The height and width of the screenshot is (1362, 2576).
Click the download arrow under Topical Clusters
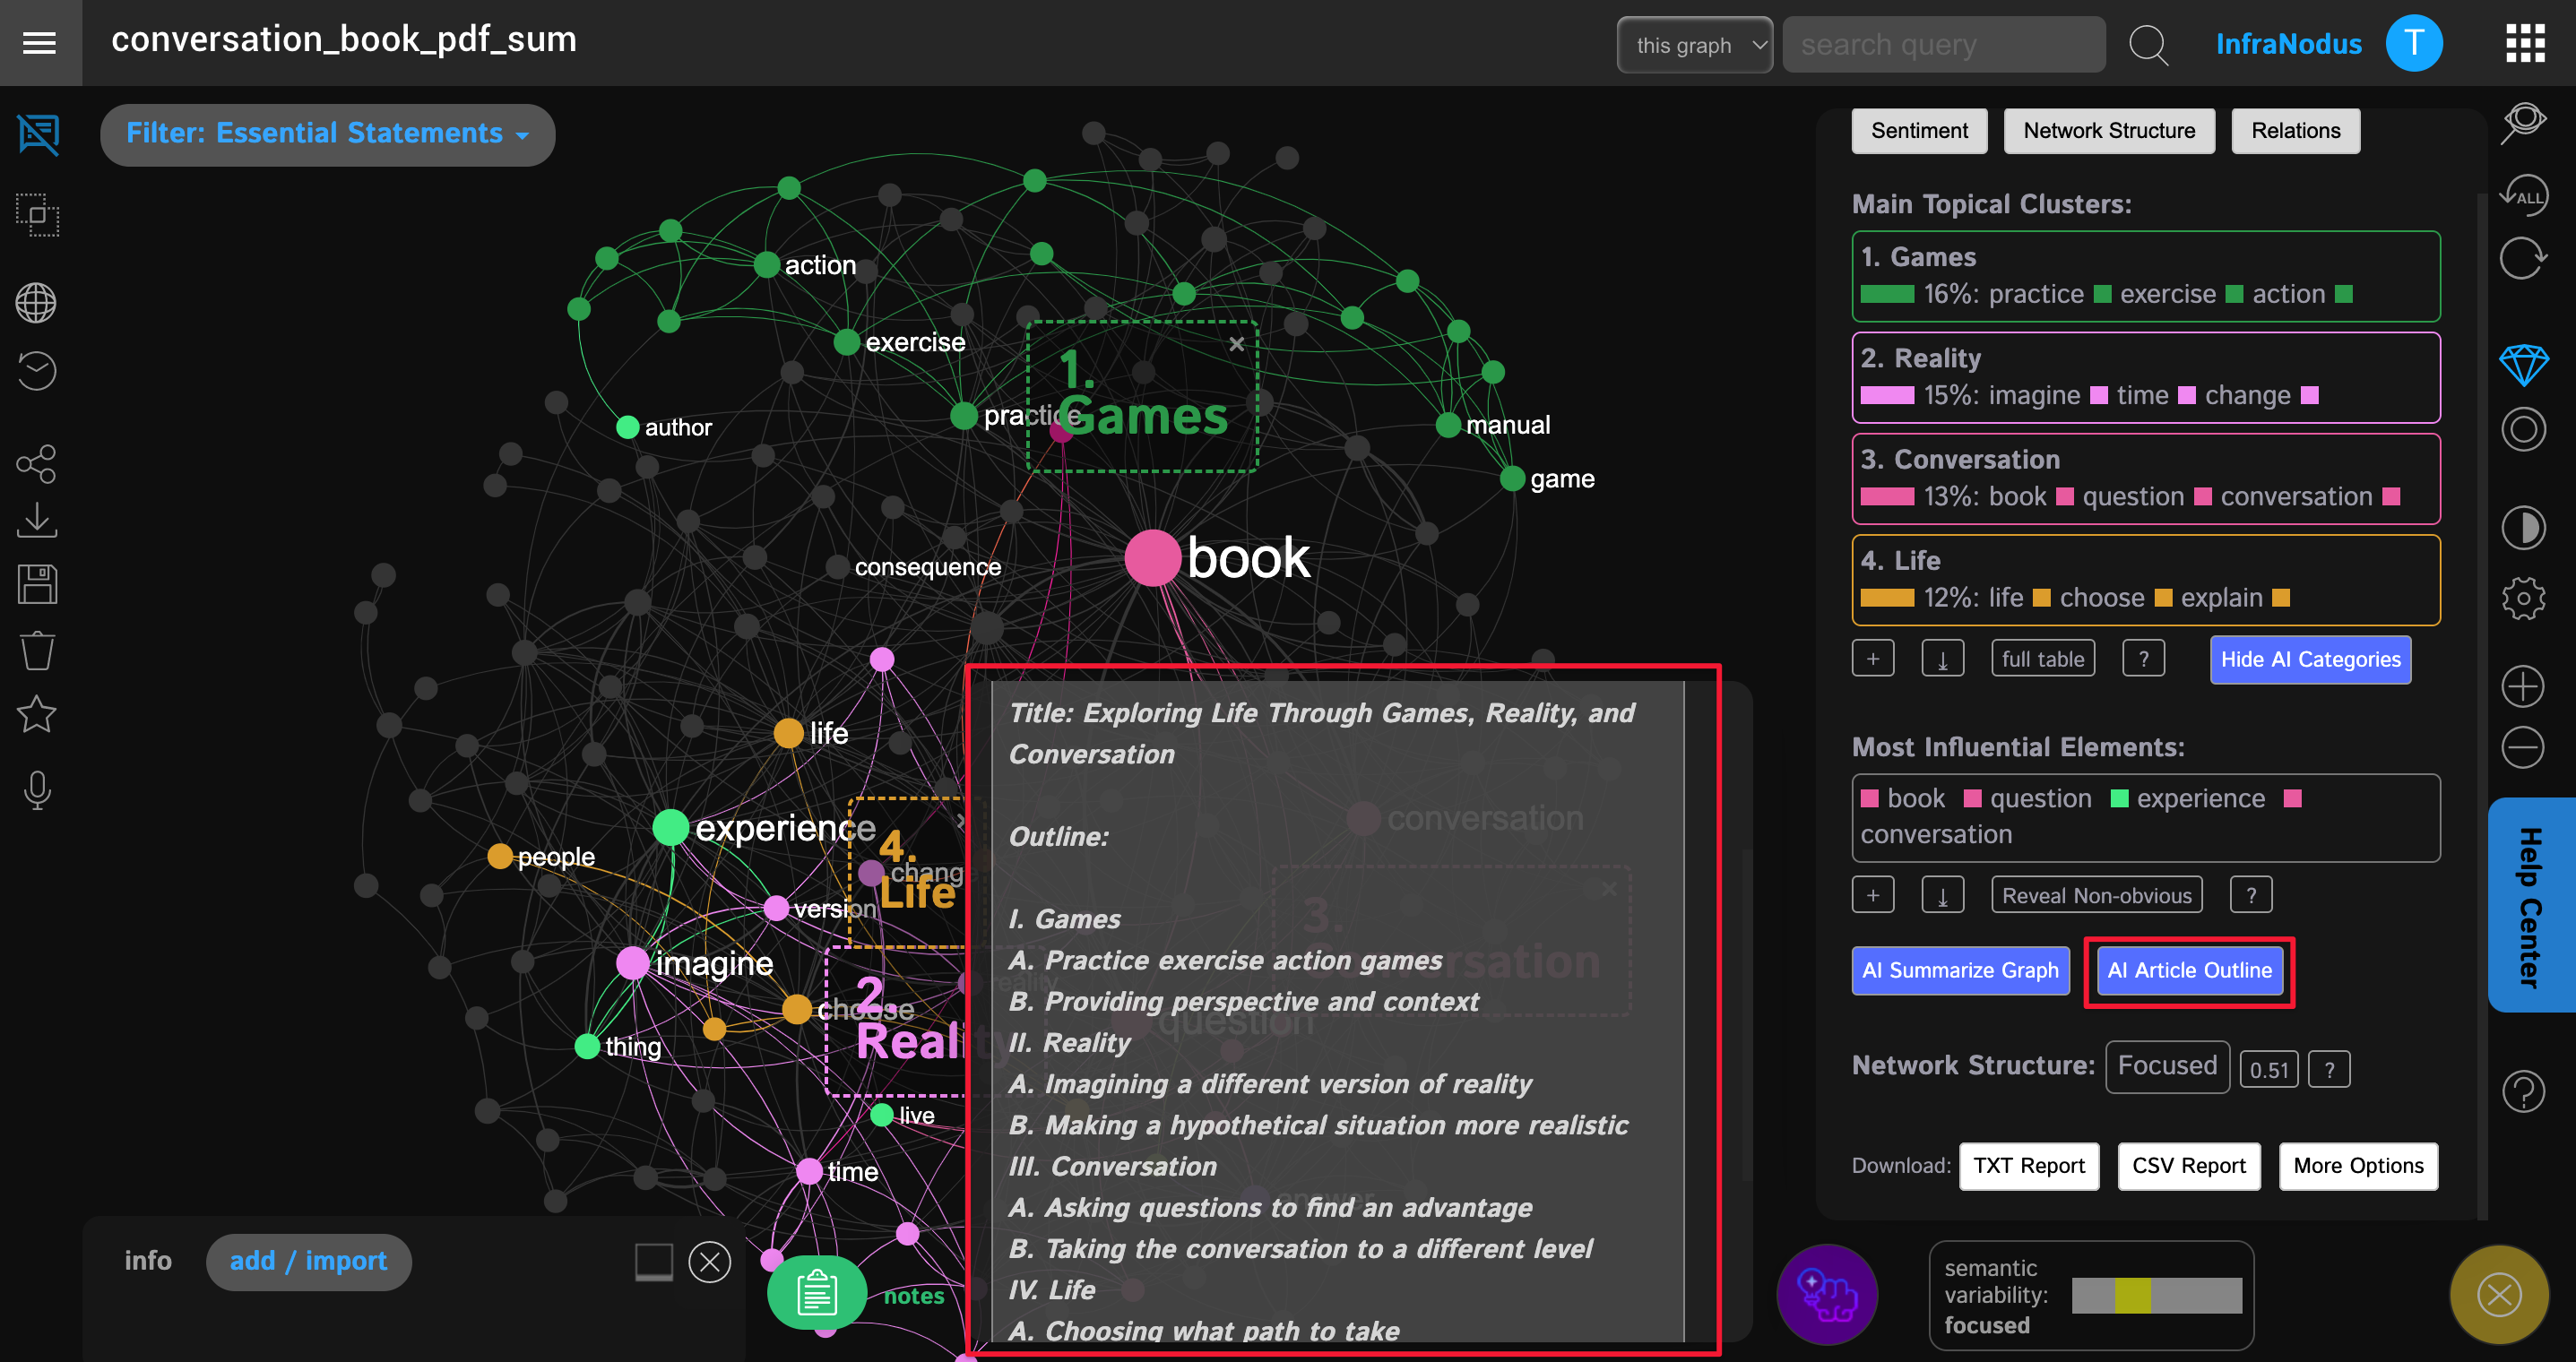click(x=1943, y=659)
